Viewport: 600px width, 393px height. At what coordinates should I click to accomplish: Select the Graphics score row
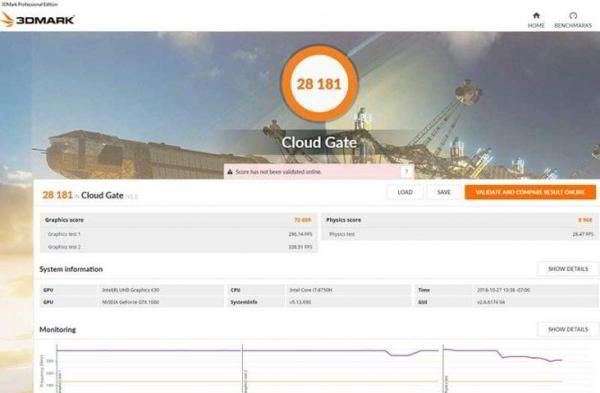pyautogui.click(x=178, y=220)
